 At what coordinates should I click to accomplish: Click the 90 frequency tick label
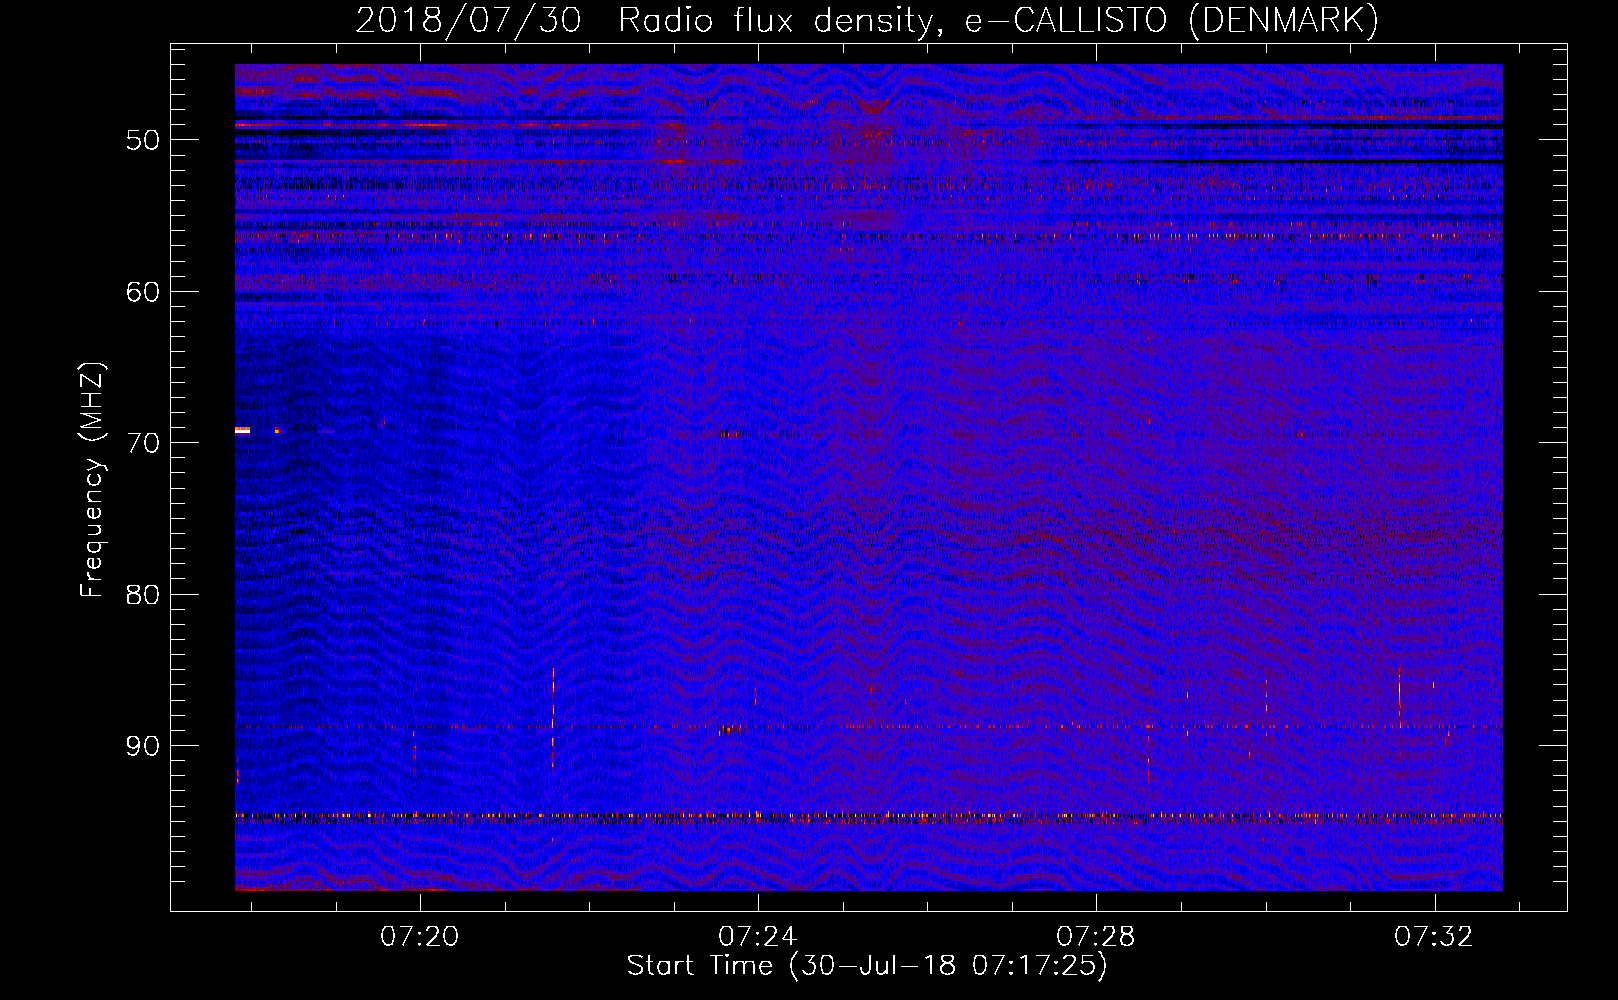(x=142, y=747)
